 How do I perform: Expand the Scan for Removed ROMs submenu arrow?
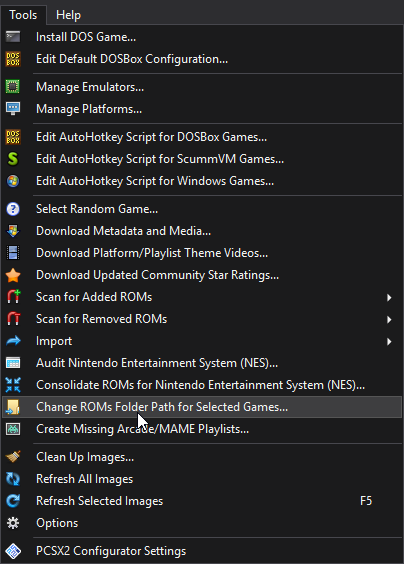[x=389, y=319]
